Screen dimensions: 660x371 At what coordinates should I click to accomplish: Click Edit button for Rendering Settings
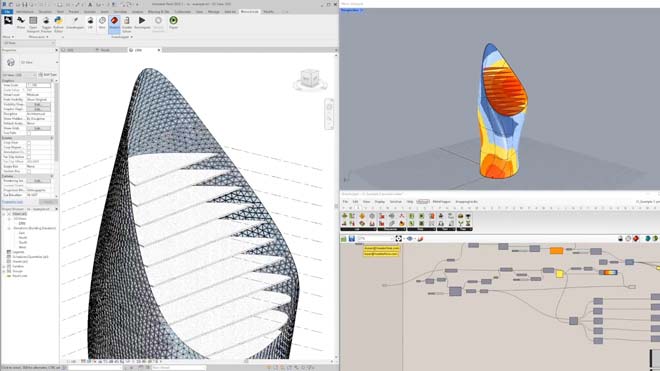[38, 181]
